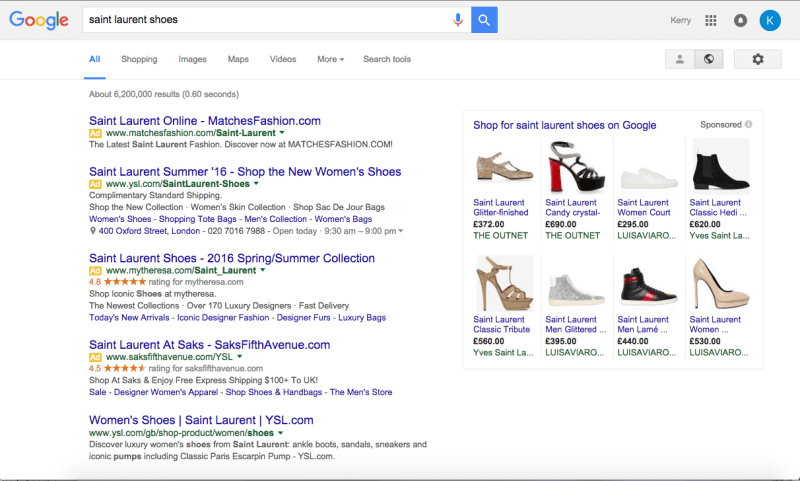The width and height of the screenshot is (800, 481).
Task: Open Saint Laurent At Saks result
Action: click(x=209, y=345)
